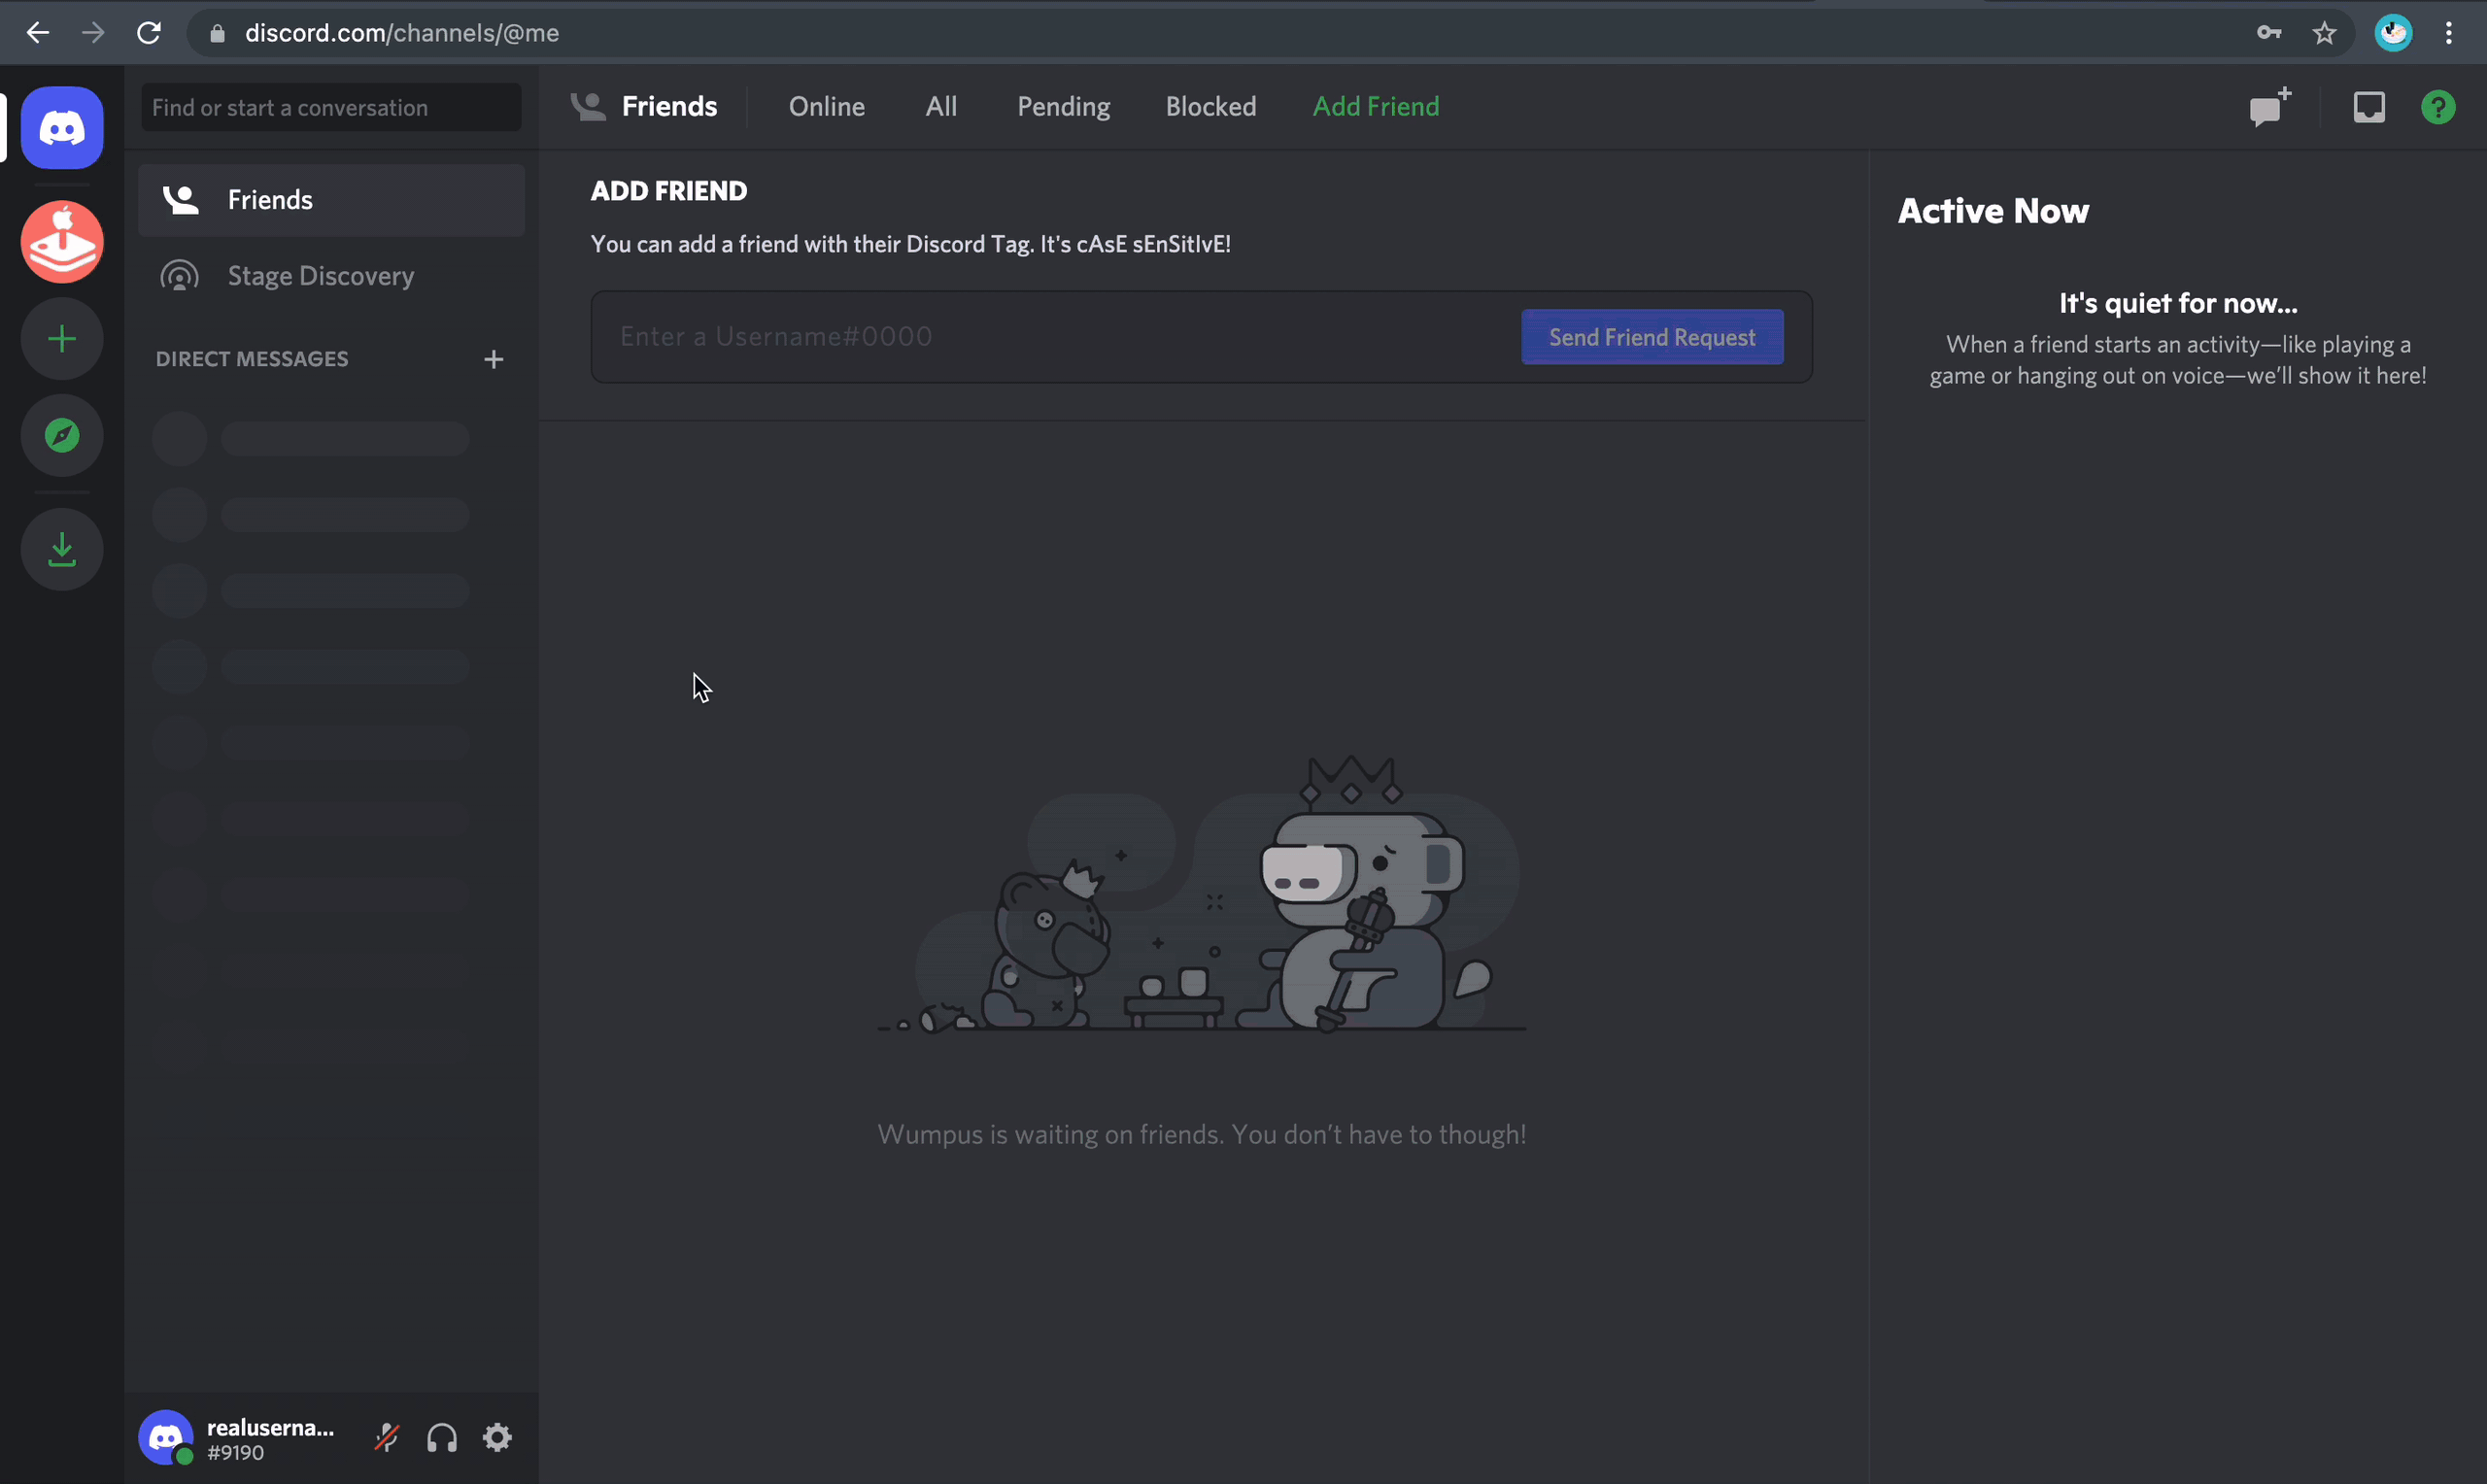Bookmark page with star icon
The width and height of the screenshot is (2487, 1484).
(2324, 33)
